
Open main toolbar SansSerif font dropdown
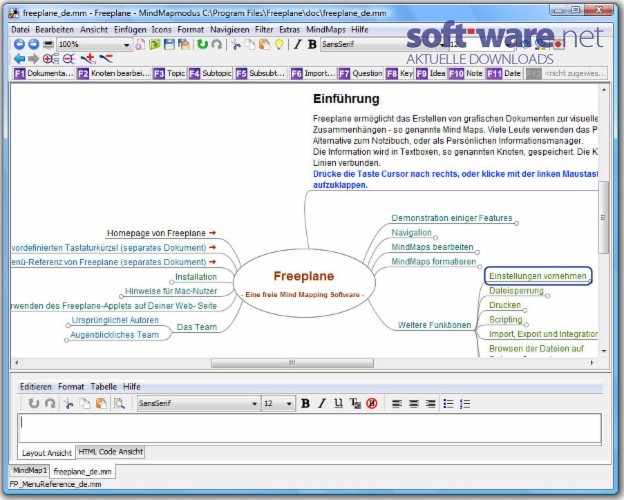(x=443, y=45)
